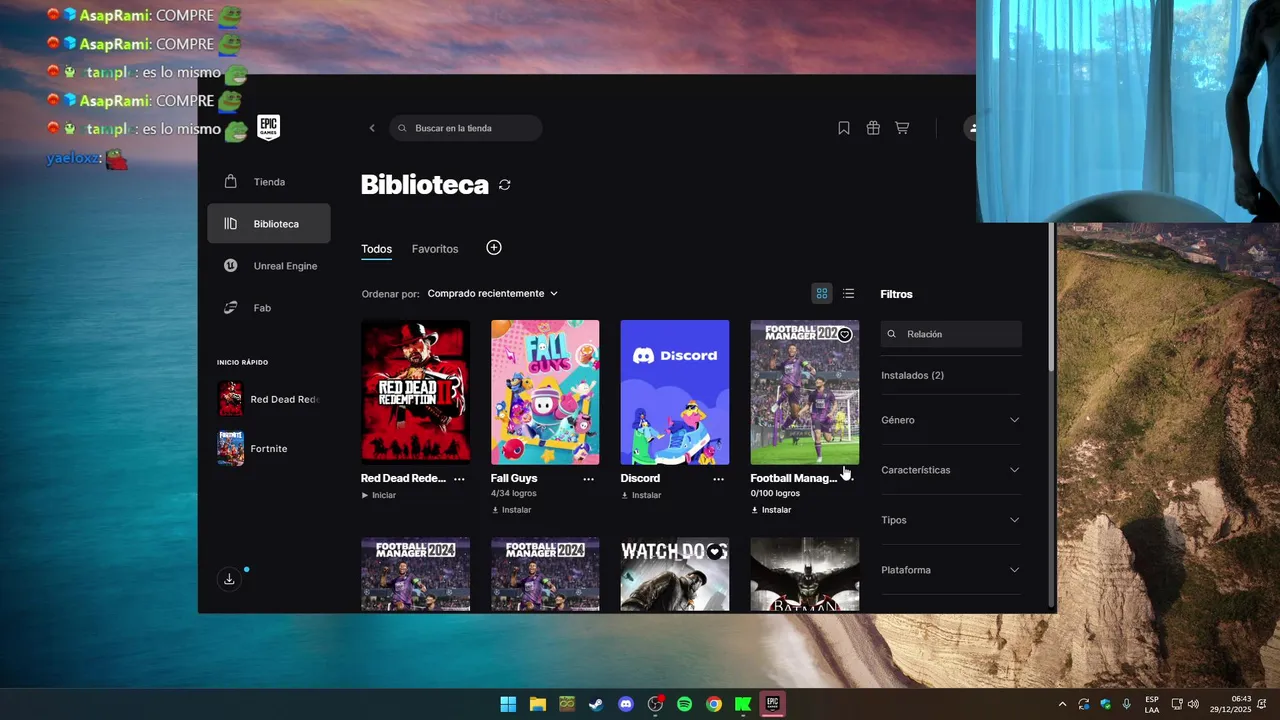Toggle favorite heart on Watch Dogs cover
The height and width of the screenshot is (720, 1280).
715,552
